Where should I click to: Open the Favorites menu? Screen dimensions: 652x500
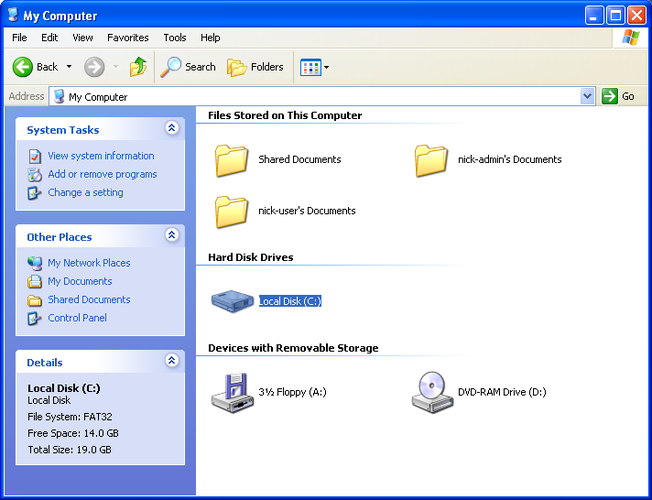pos(128,38)
